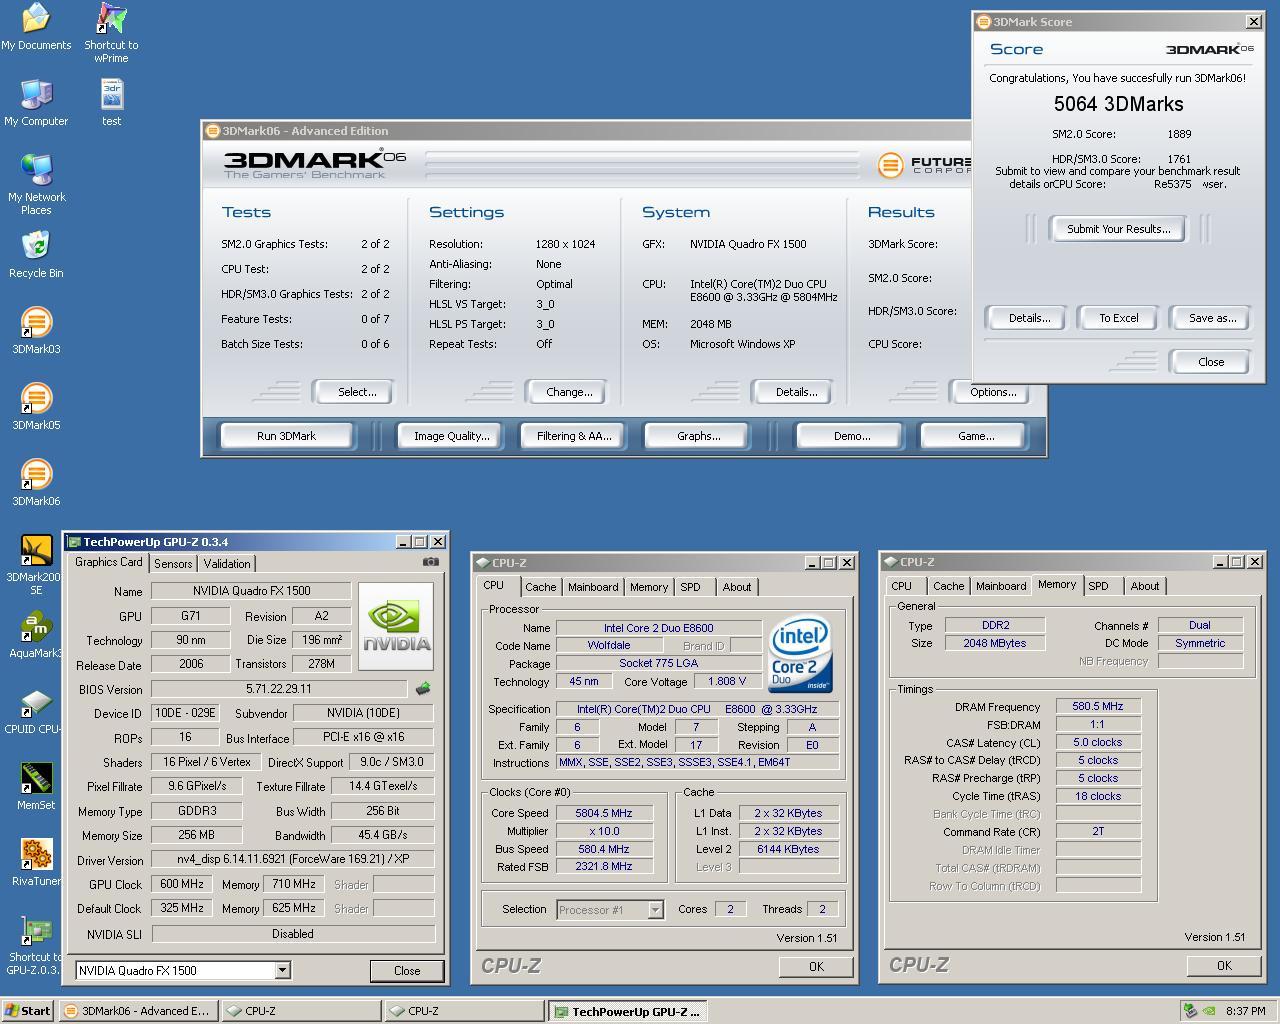Close the 3DMark Score dialog via Close button
This screenshot has height=1024, width=1280.
pos(1210,362)
